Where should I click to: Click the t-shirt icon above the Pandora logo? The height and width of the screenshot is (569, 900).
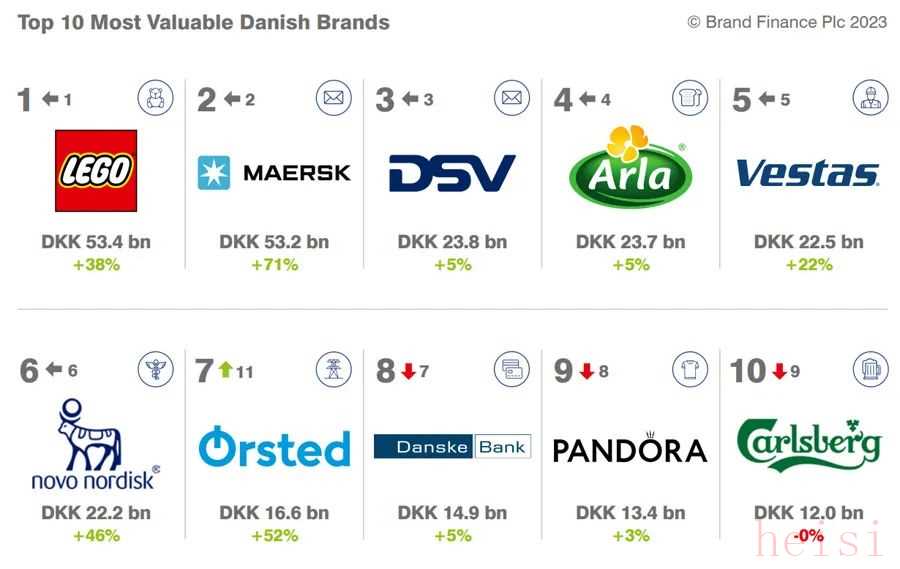[690, 369]
